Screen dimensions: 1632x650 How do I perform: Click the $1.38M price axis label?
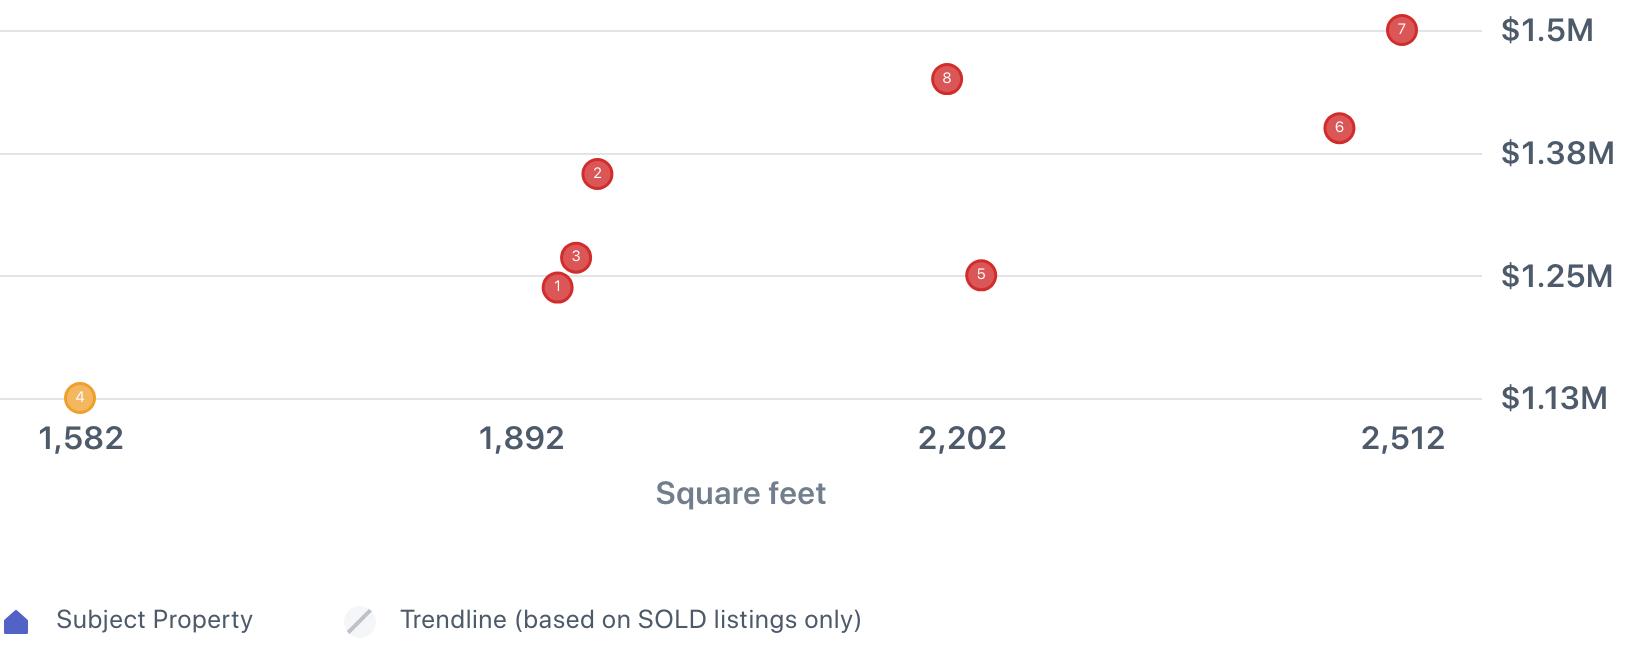point(1557,153)
